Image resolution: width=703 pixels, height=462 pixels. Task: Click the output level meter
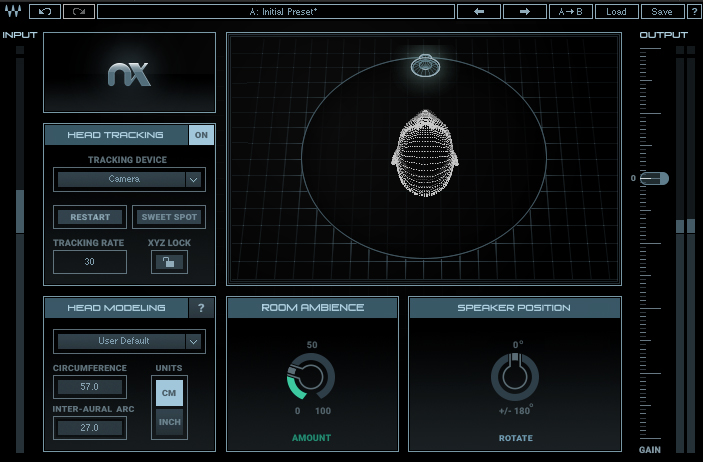point(686,249)
